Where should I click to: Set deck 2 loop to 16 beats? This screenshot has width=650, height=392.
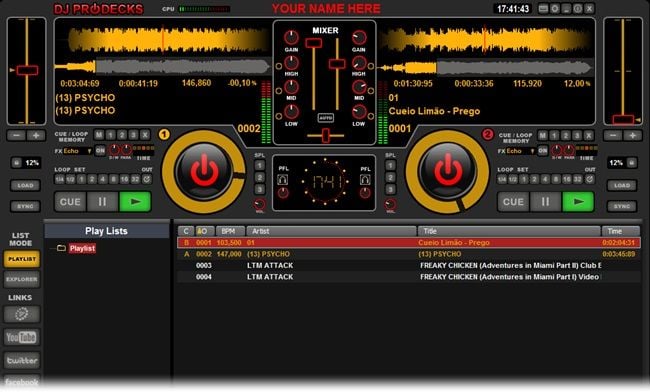pos(567,179)
